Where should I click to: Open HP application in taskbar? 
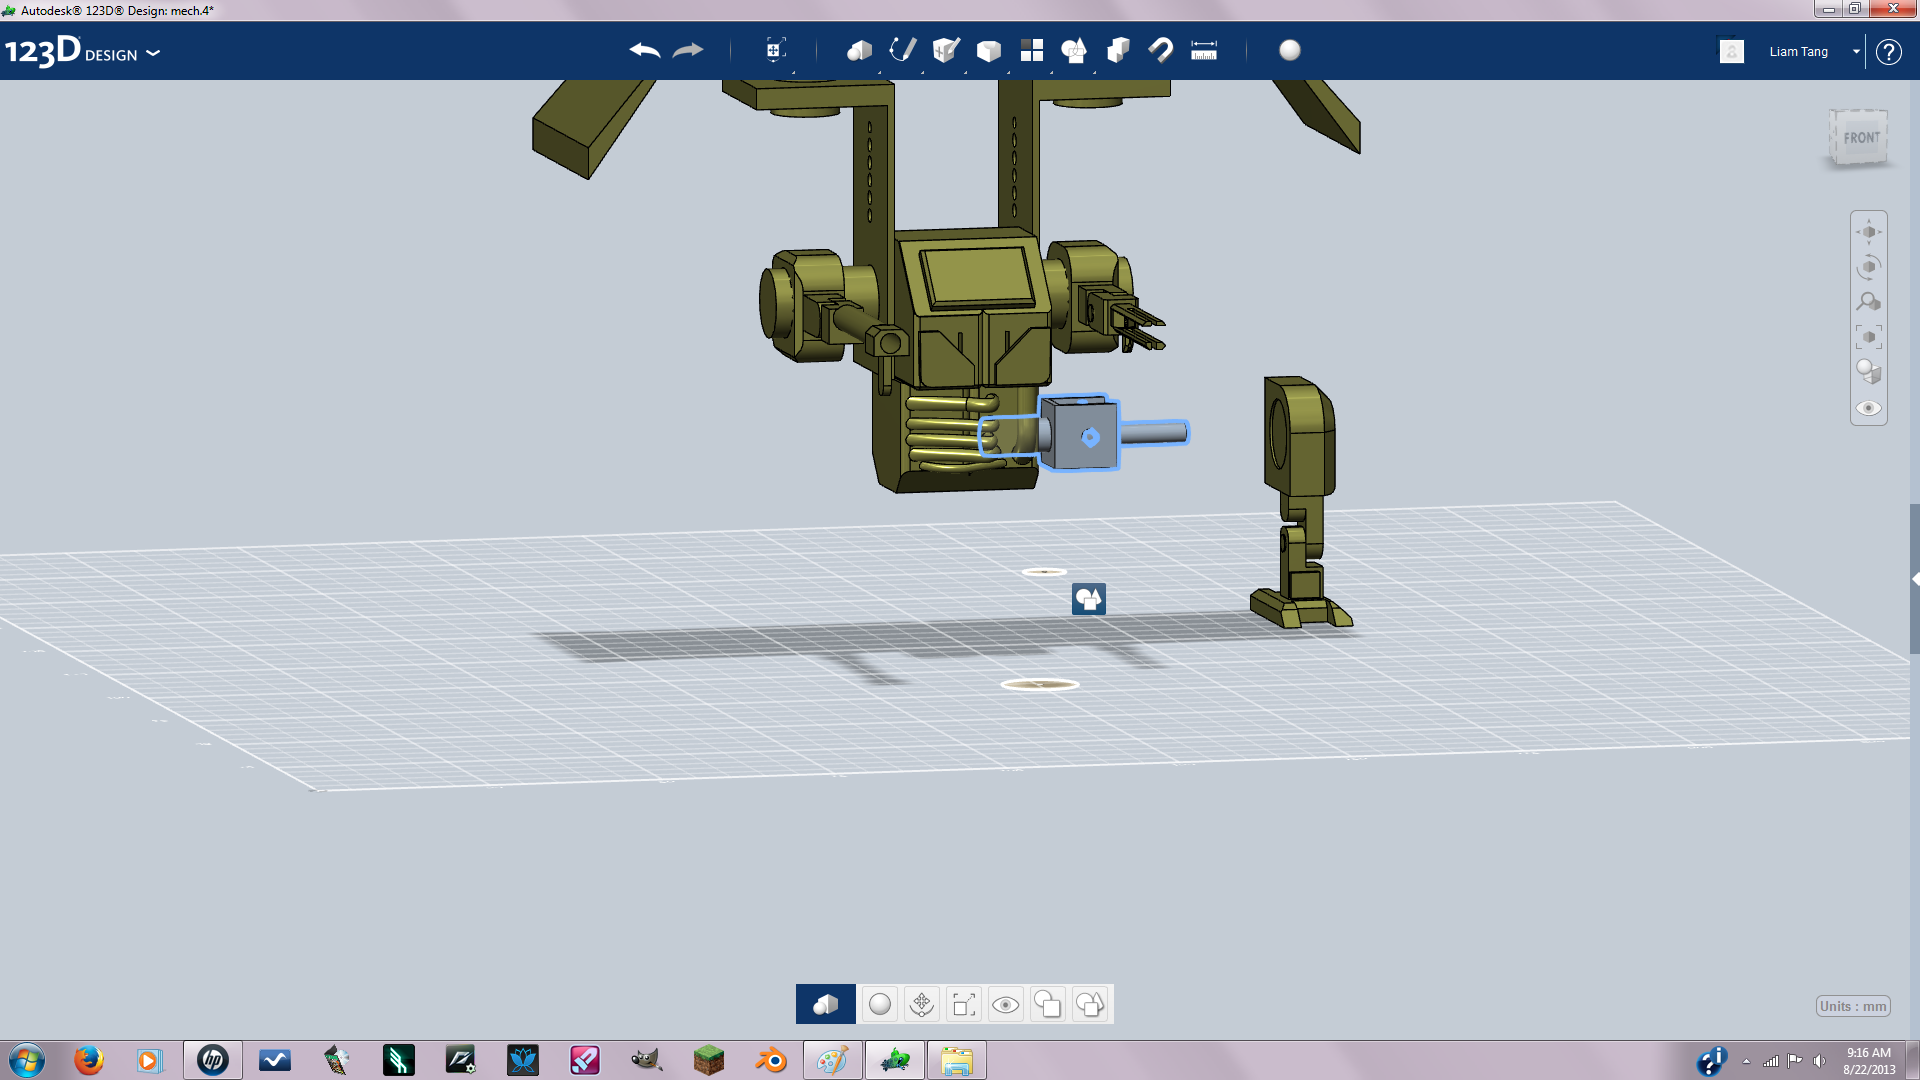click(212, 1060)
